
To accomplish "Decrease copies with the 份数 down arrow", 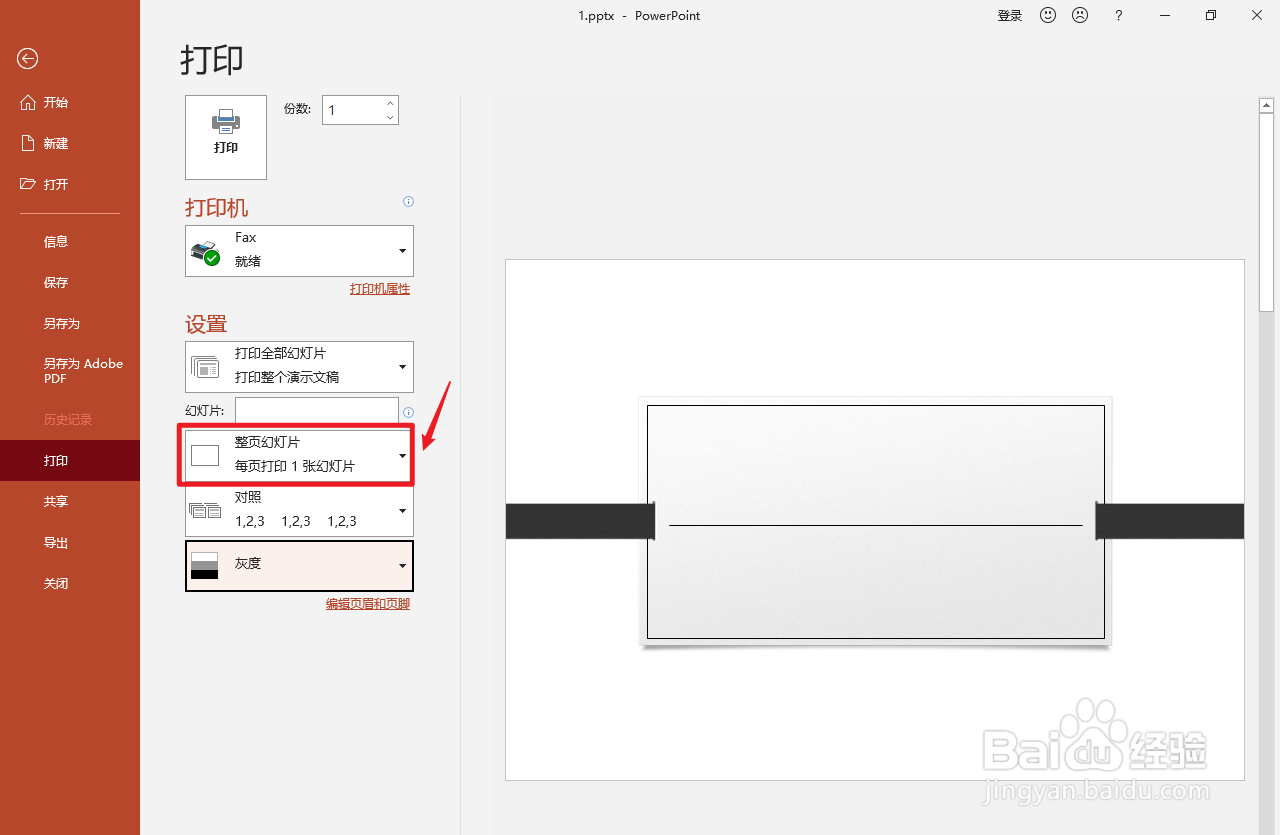I will 390,118.
